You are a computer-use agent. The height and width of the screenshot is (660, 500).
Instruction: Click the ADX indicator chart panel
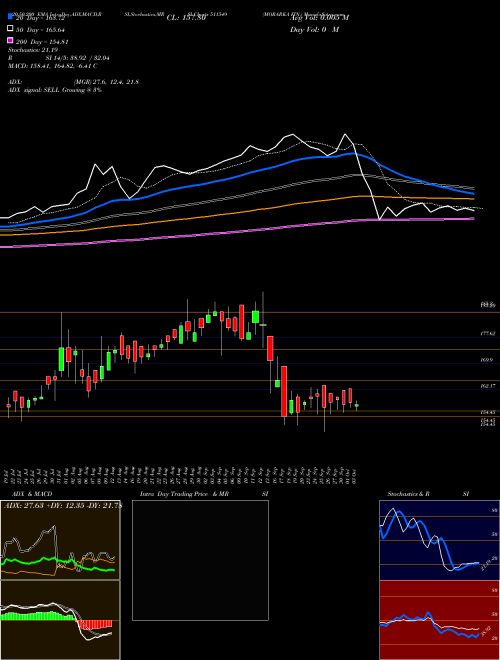[x=60, y=540]
